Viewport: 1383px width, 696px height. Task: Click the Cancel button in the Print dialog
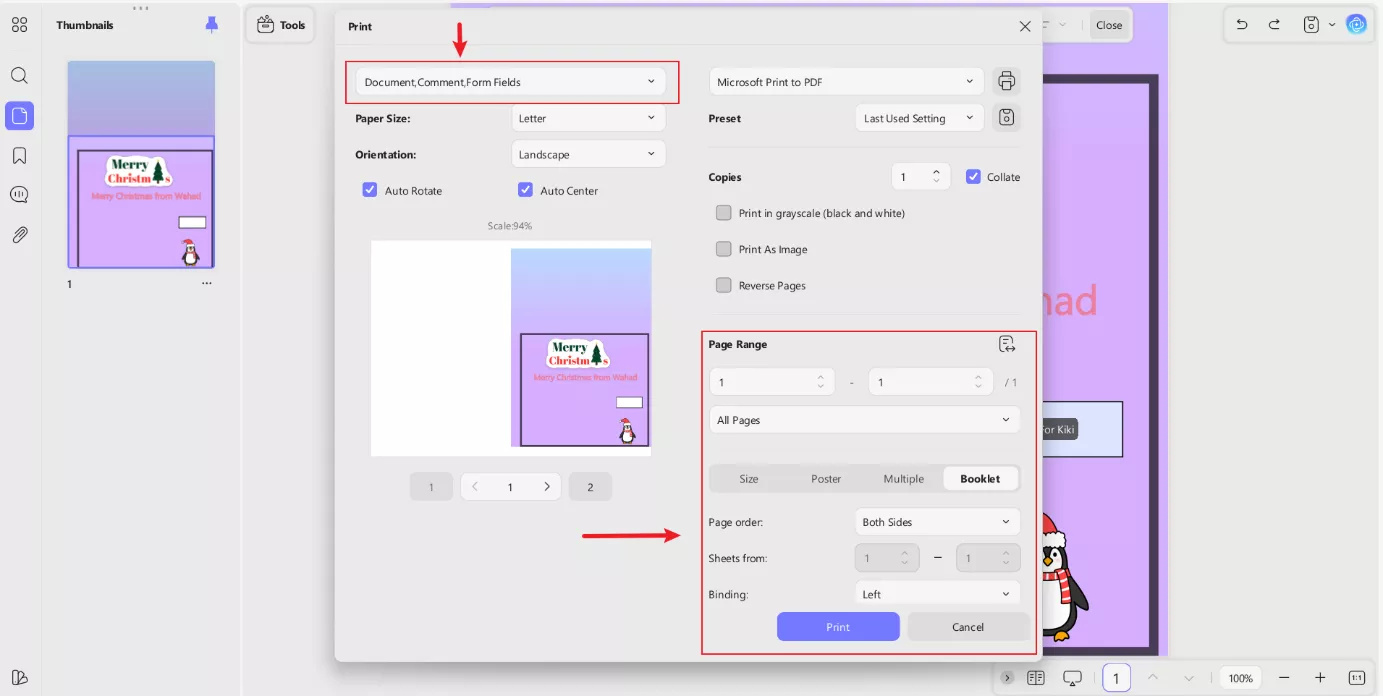tap(967, 626)
